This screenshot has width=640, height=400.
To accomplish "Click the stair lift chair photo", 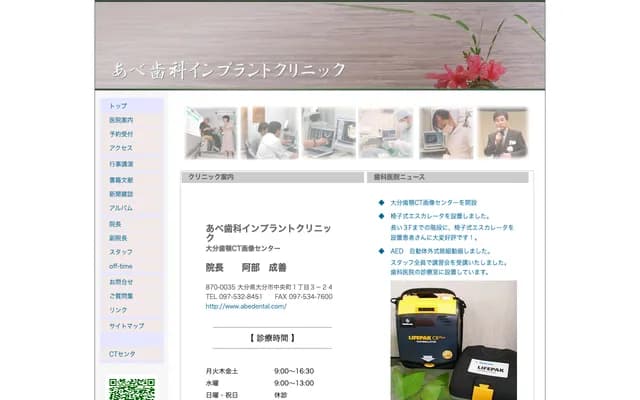I will [x=211, y=133].
